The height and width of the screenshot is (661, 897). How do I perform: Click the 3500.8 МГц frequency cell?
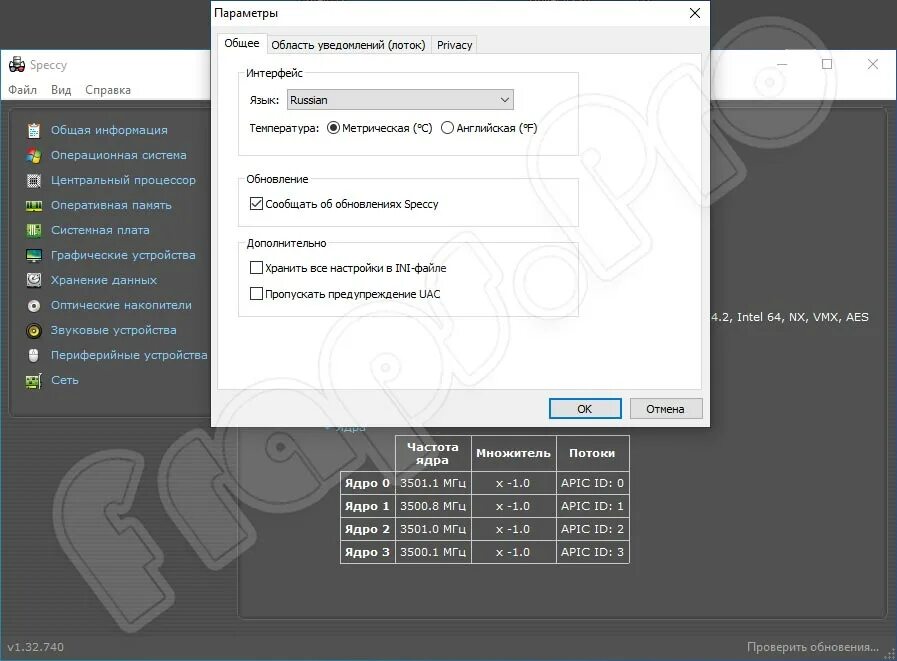click(x=433, y=506)
